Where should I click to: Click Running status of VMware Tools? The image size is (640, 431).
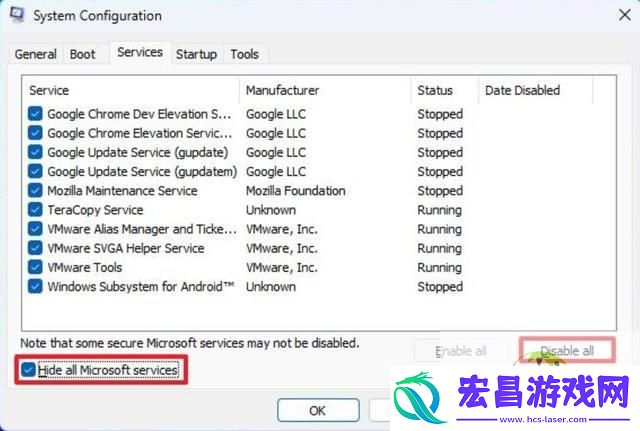[x=440, y=268]
